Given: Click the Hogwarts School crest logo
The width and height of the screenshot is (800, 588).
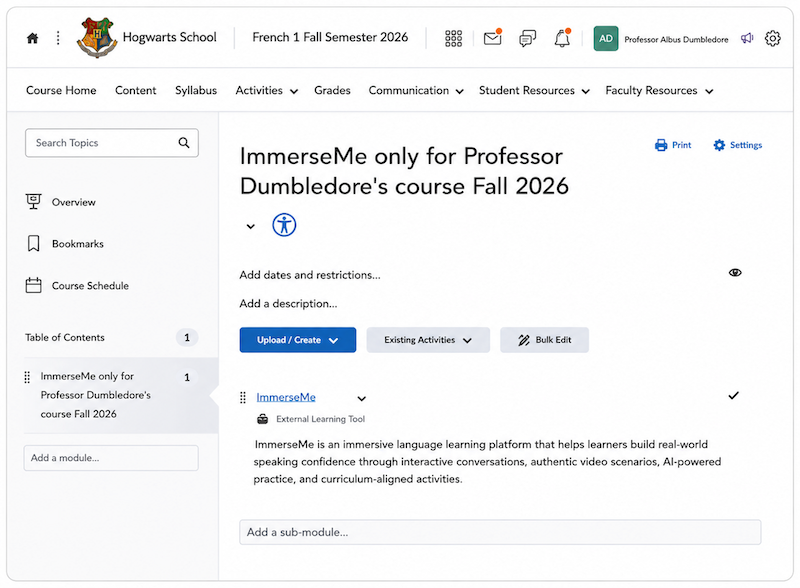Looking at the screenshot, I should [x=96, y=37].
